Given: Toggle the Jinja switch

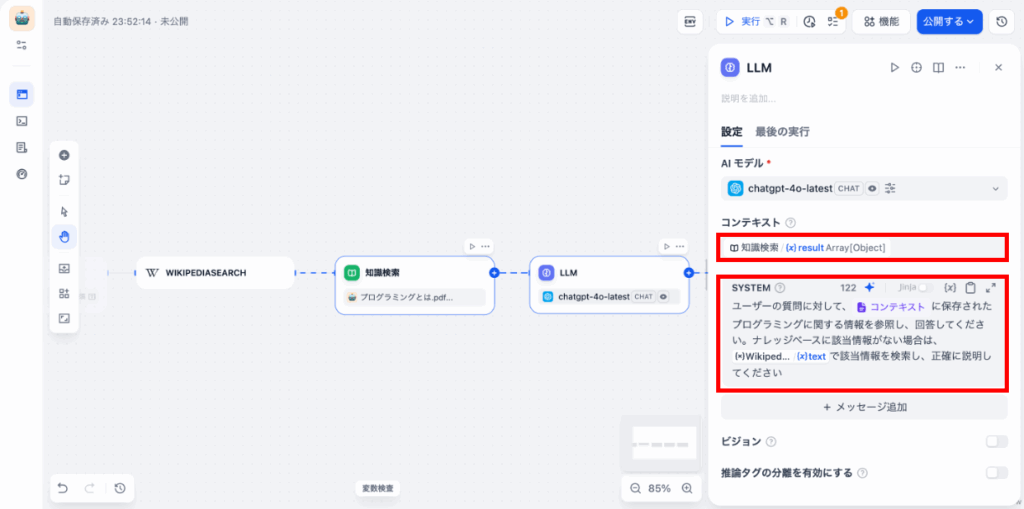Looking at the screenshot, I should coord(926,287).
